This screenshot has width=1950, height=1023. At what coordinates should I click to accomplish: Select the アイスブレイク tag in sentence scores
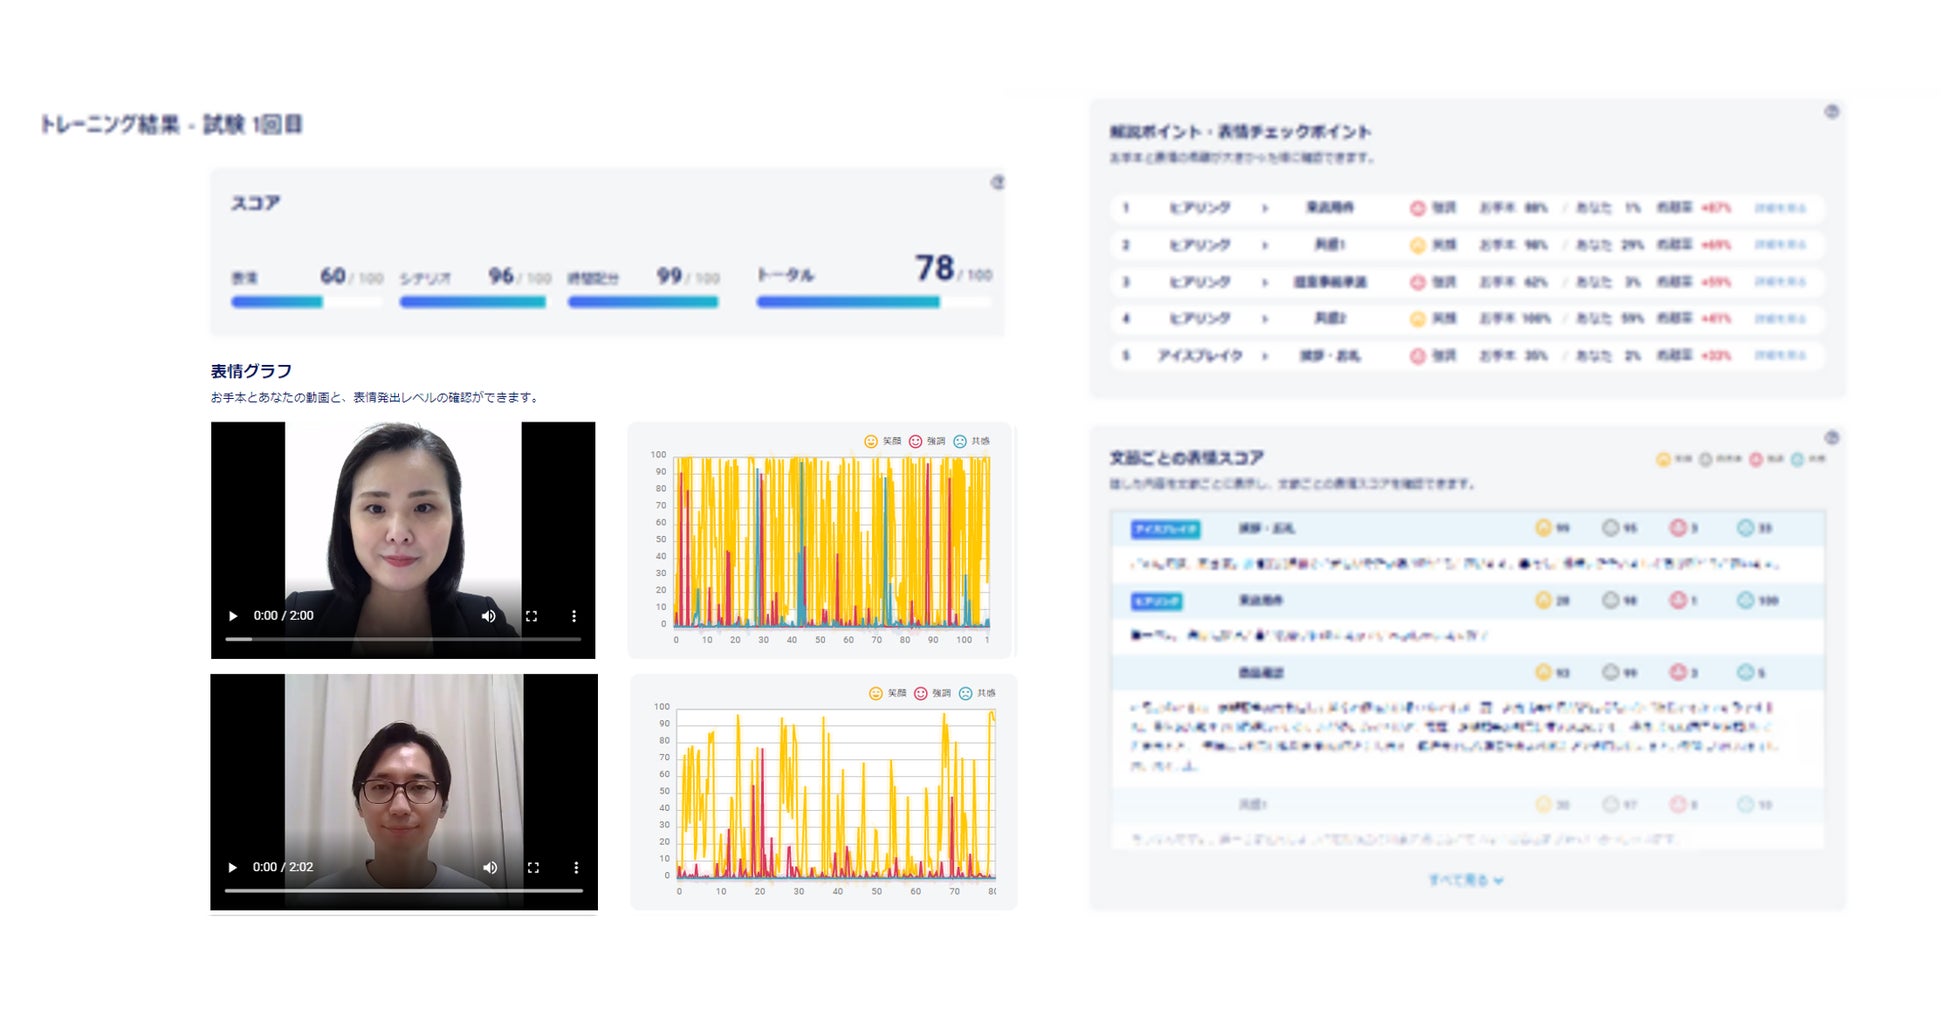[1165, 529]
